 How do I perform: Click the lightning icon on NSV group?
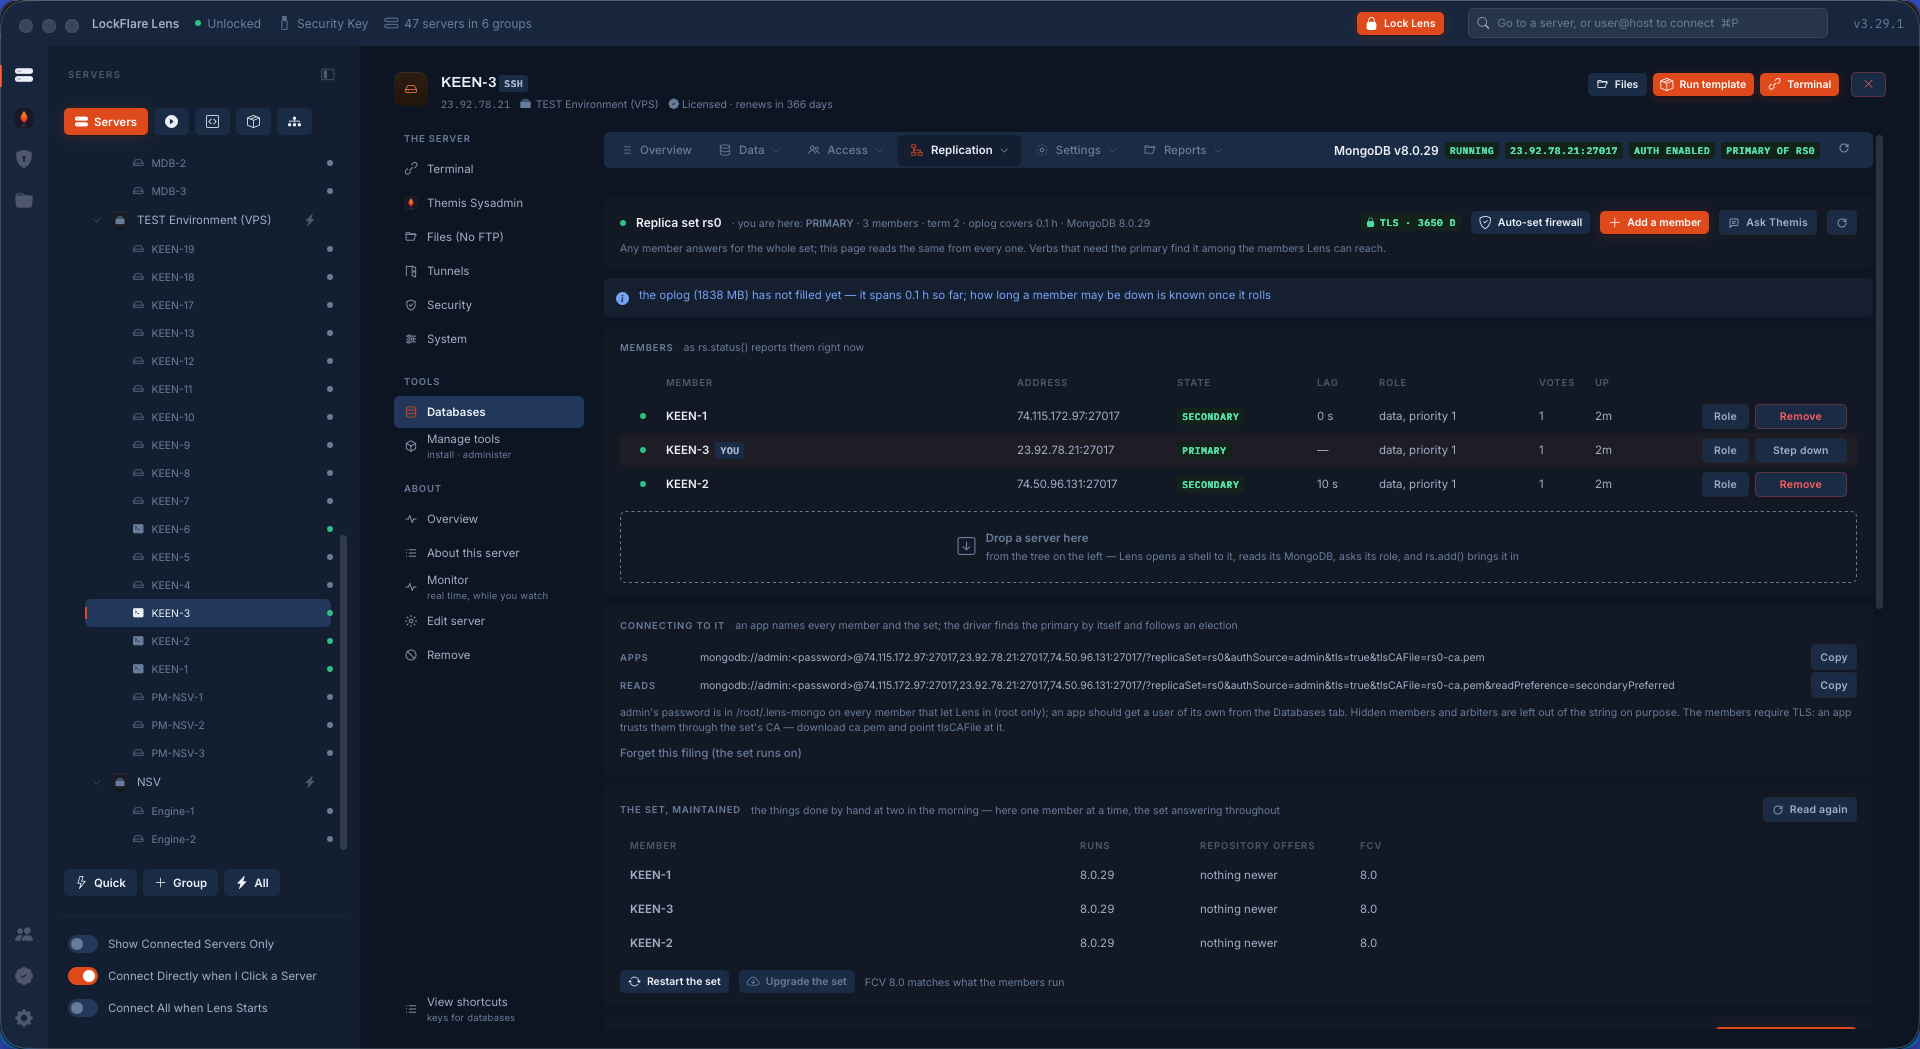pos(310,782)
